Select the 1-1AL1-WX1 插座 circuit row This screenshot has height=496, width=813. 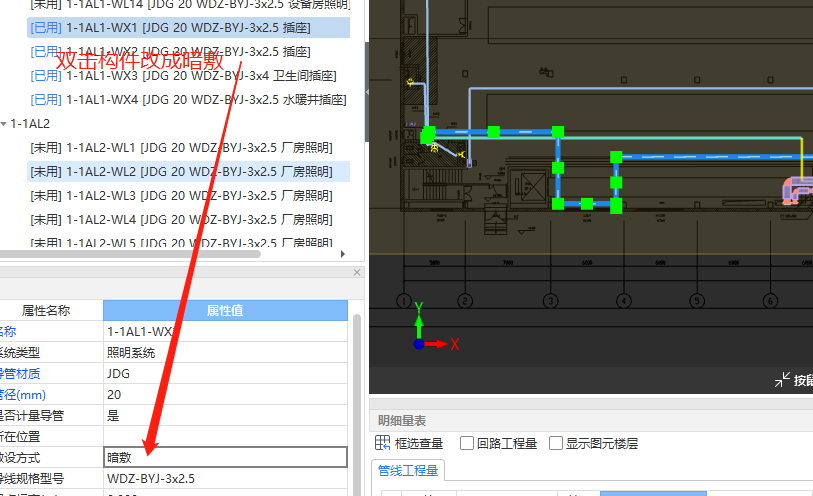click(188, 27)
